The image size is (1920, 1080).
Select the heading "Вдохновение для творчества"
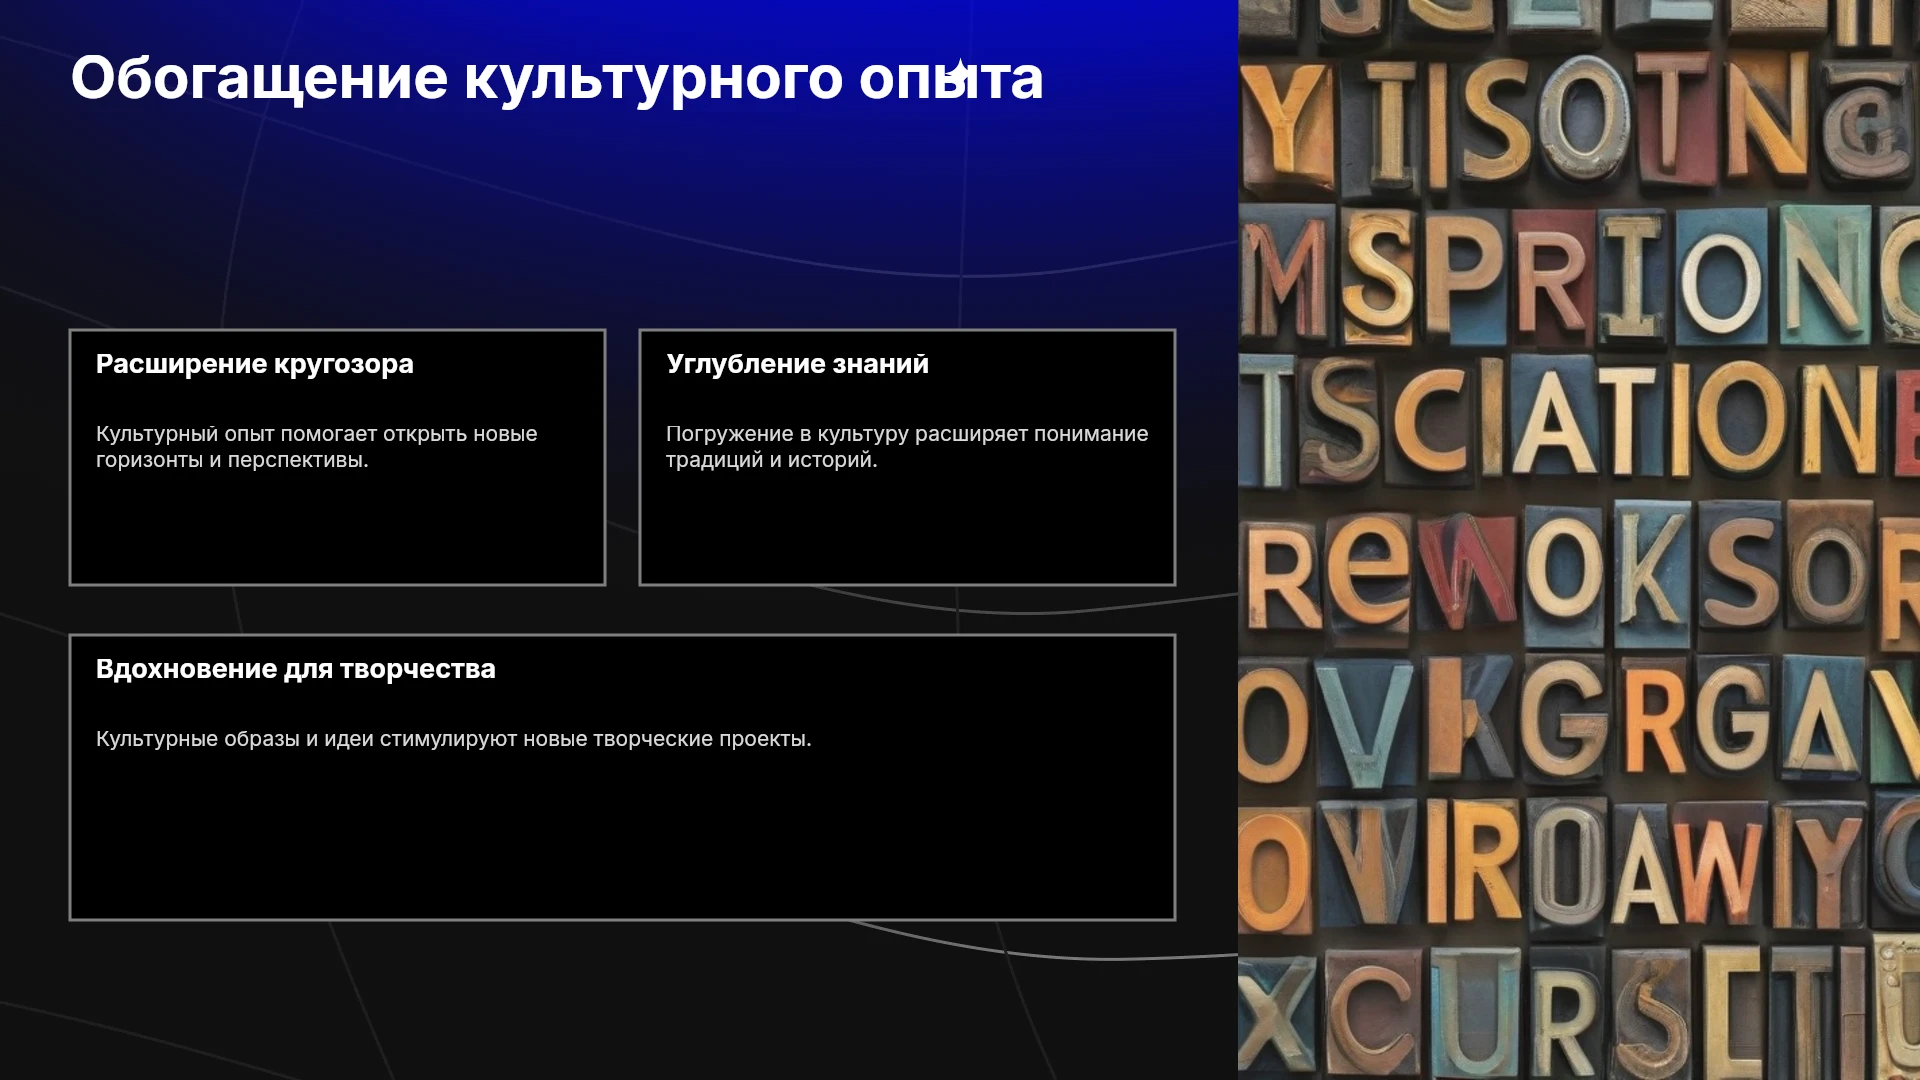click(x=295, y=669)
